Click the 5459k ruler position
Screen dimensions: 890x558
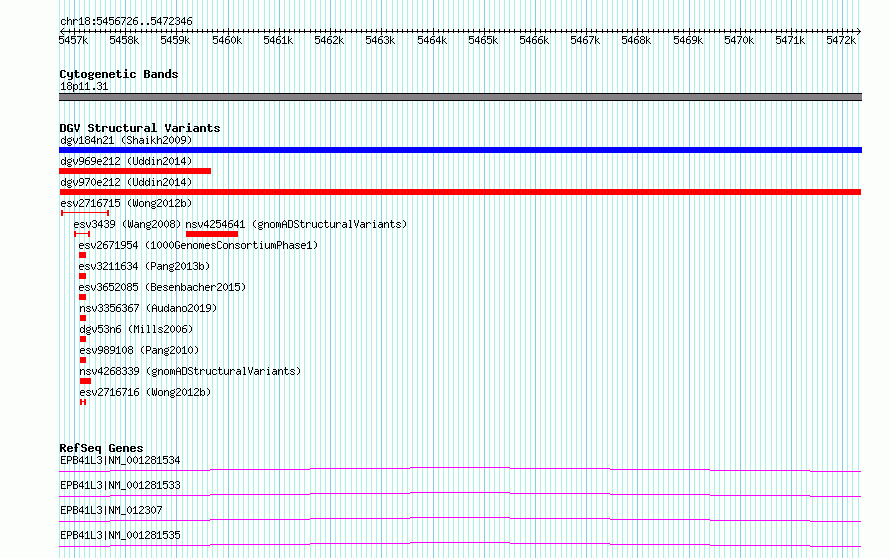[175, 40]
